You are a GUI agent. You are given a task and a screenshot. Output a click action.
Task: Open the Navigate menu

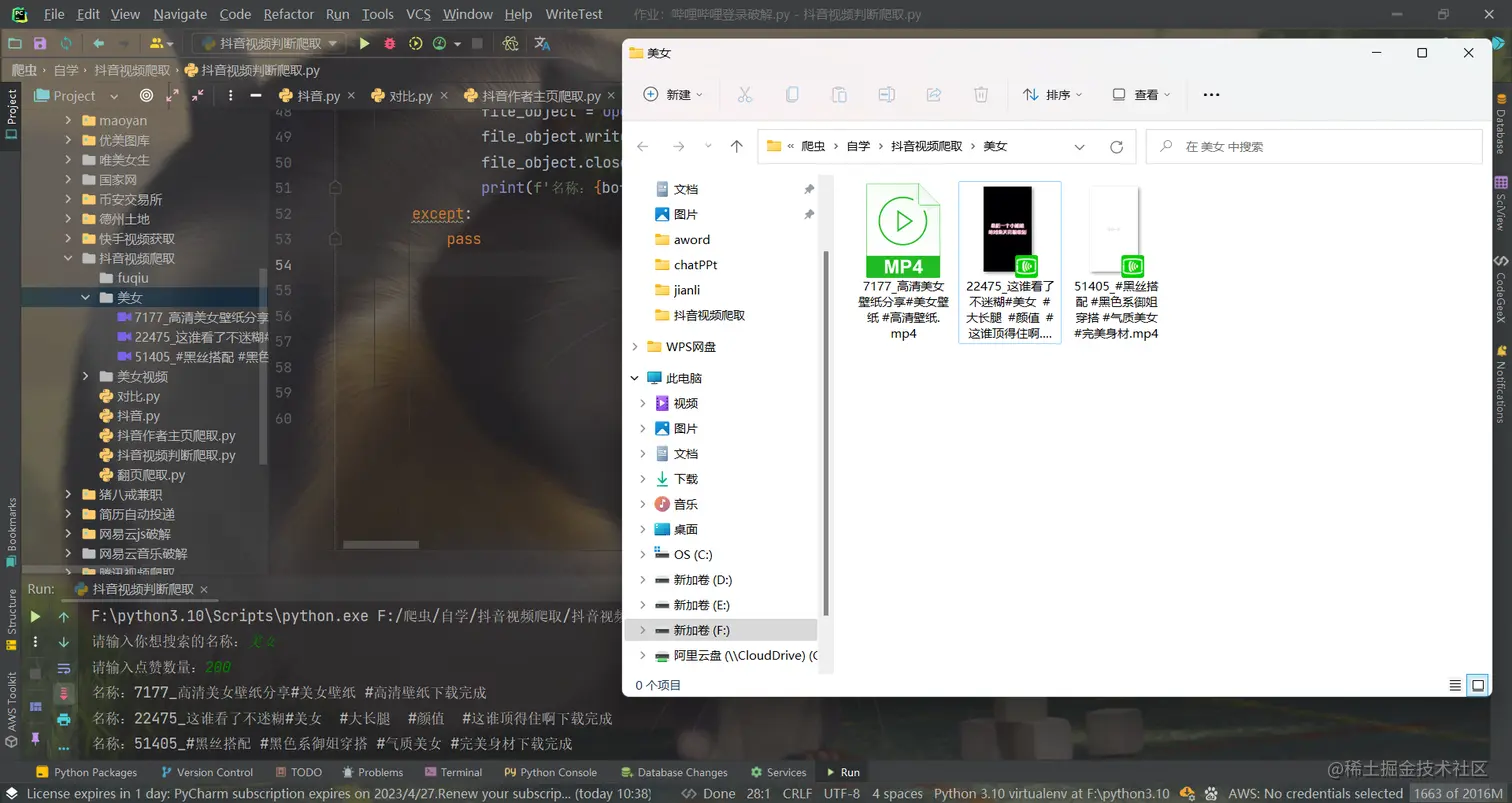180,14
